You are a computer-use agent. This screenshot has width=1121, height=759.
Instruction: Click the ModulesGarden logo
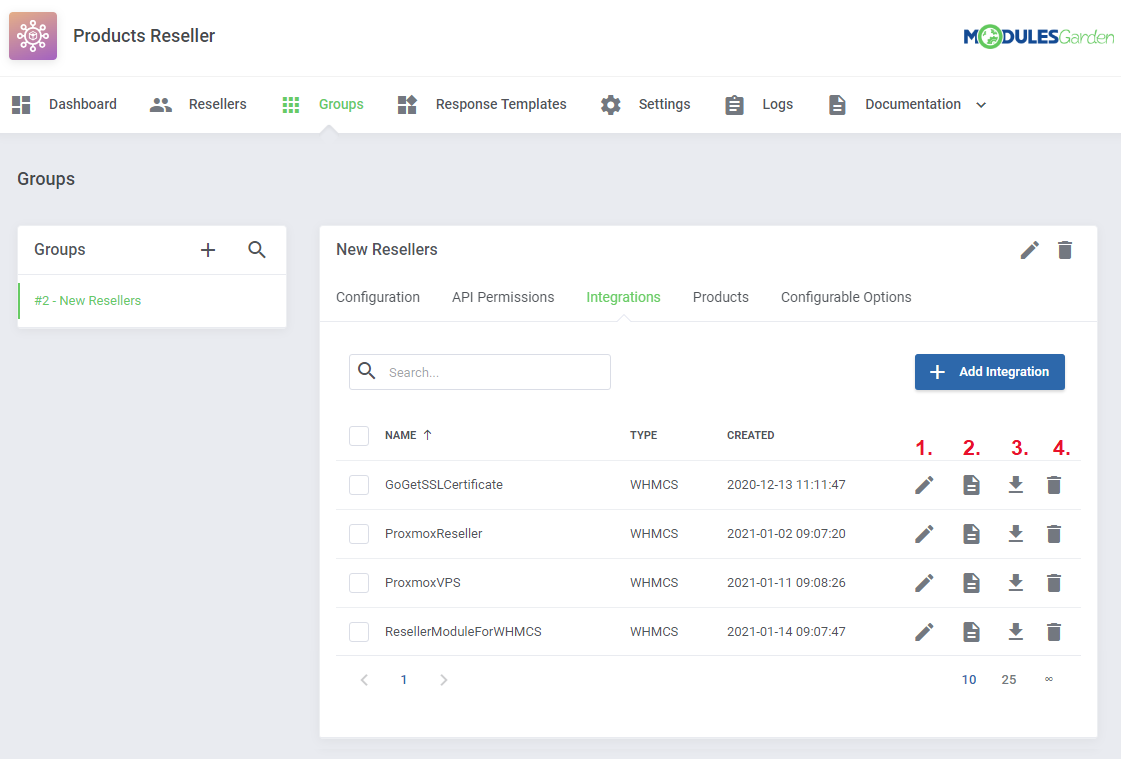coord(1038,36)
